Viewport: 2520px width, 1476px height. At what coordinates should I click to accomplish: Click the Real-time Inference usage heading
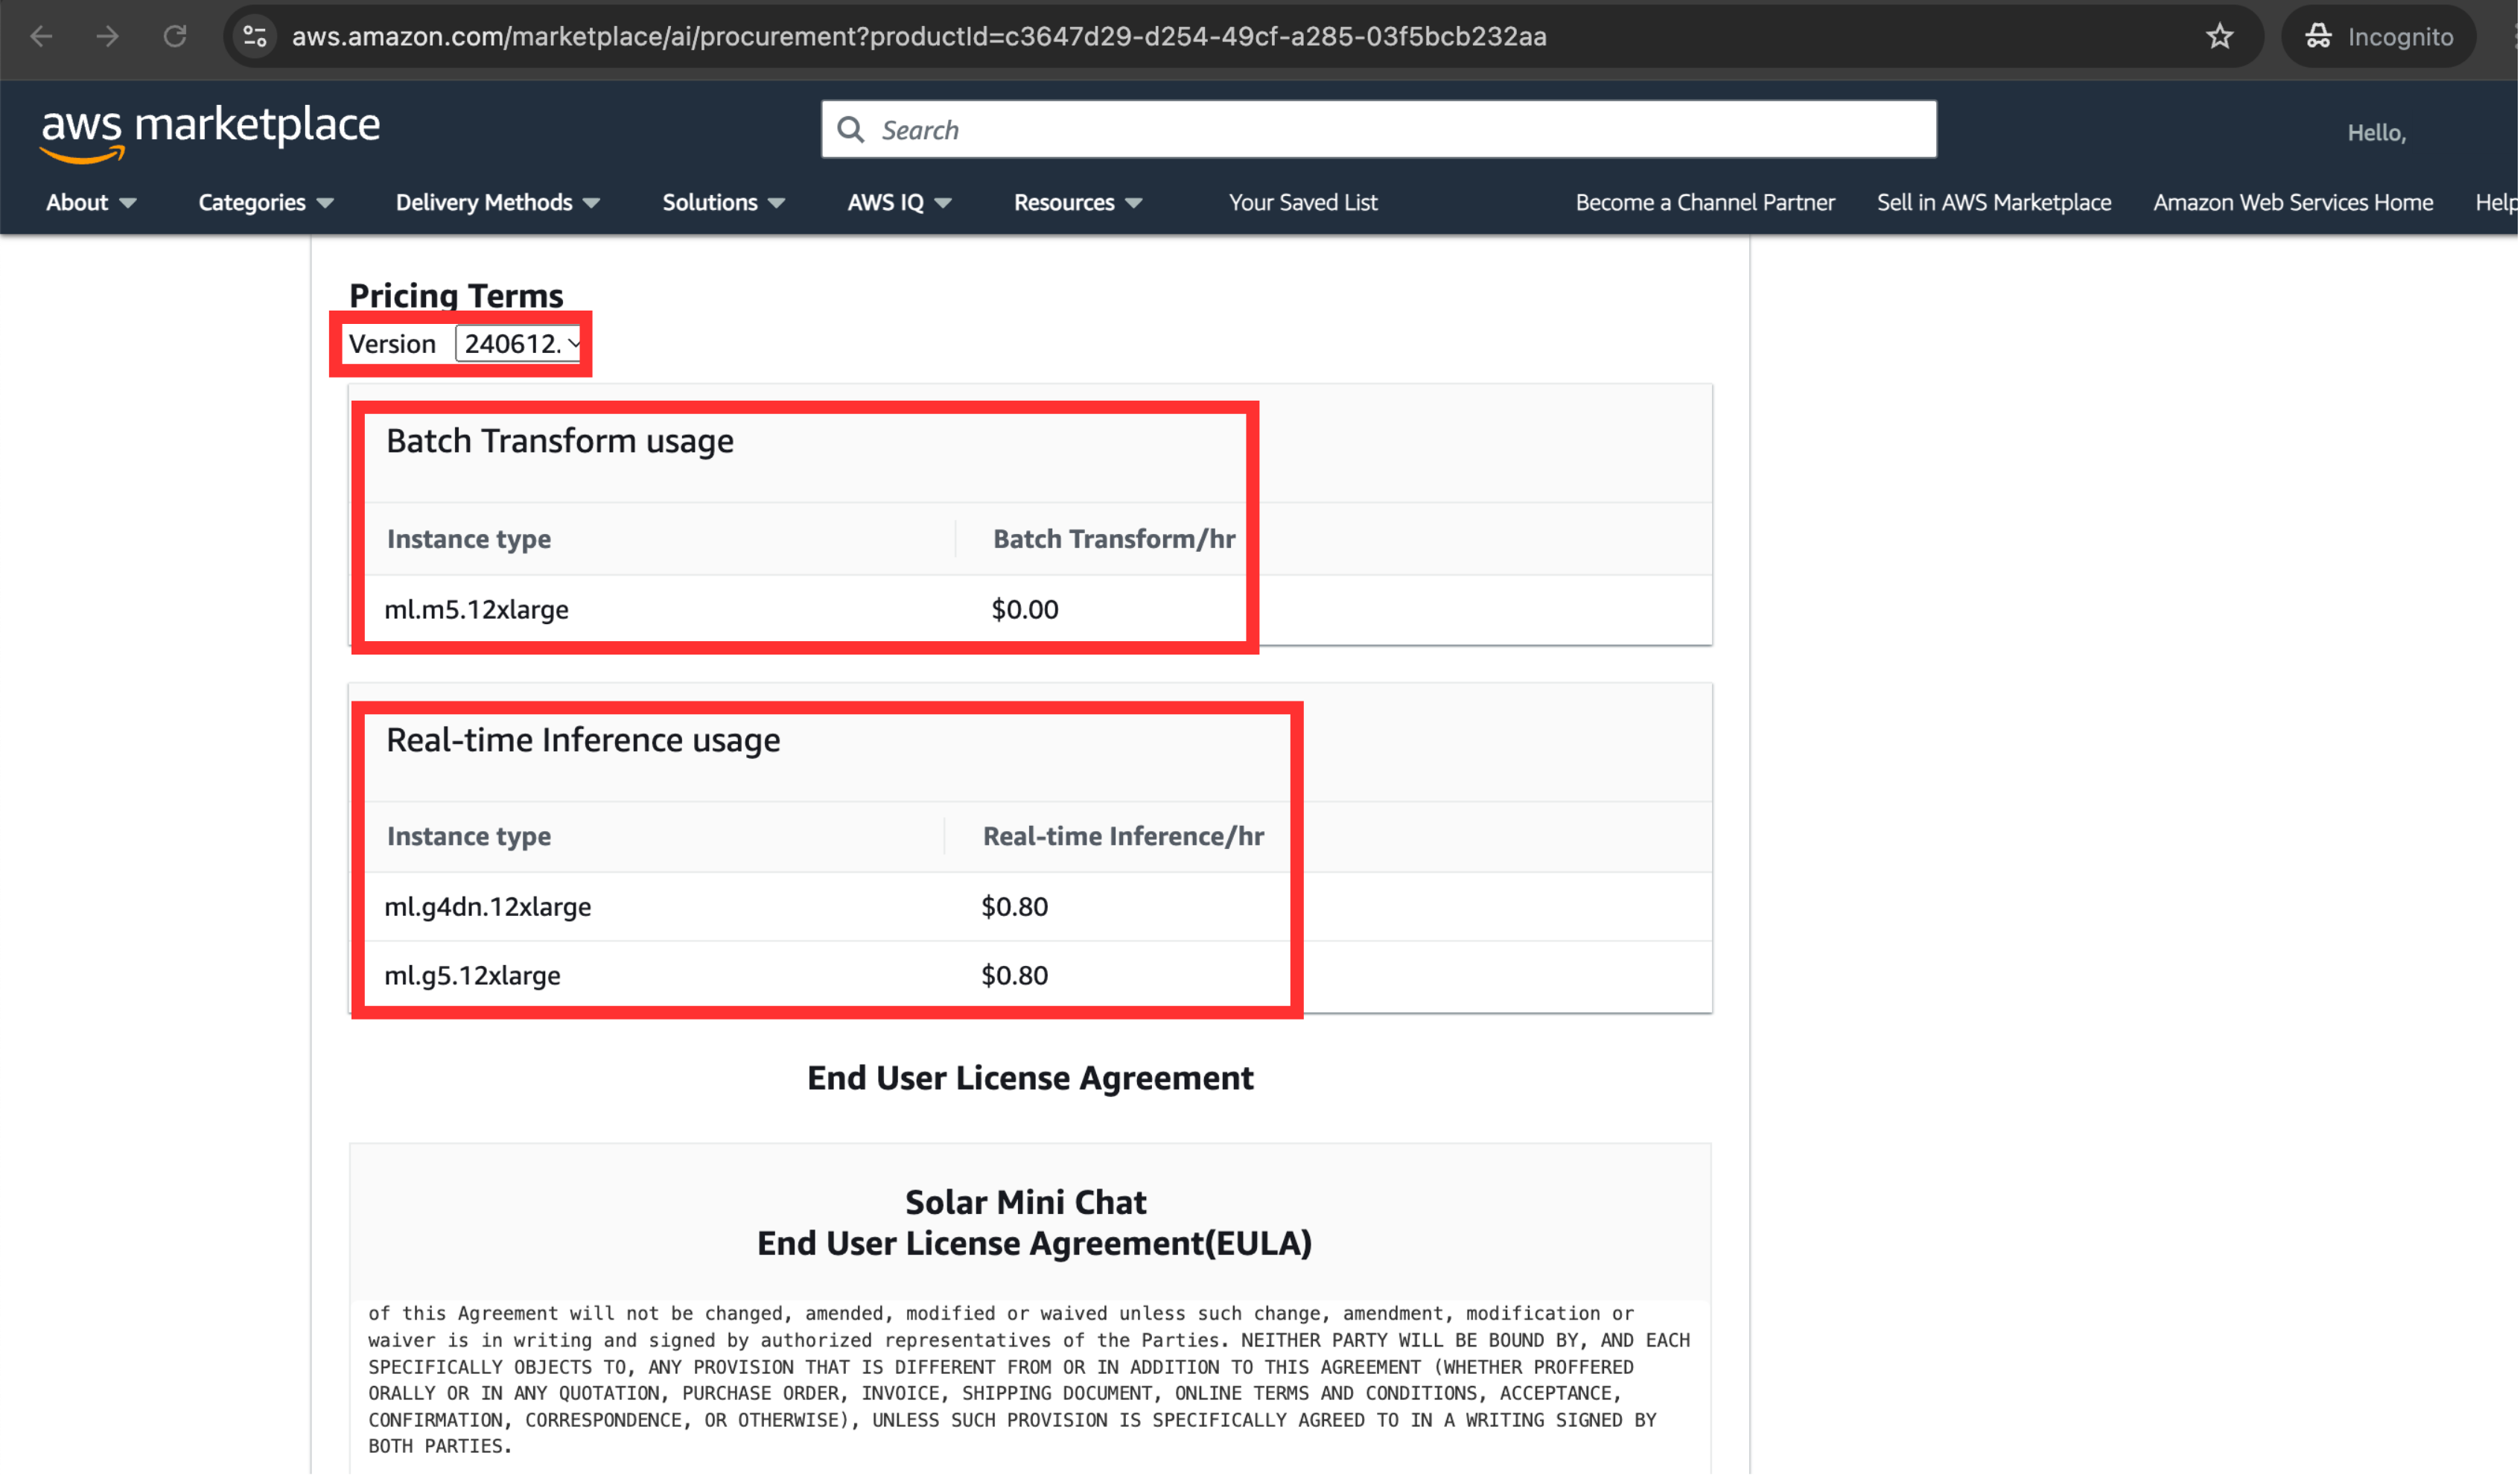coord(583,740)
